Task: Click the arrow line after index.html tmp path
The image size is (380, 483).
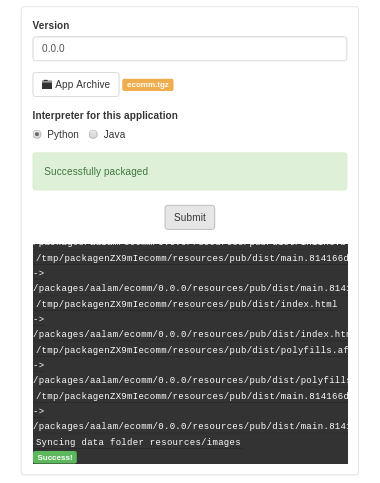Action: (39, 319)
